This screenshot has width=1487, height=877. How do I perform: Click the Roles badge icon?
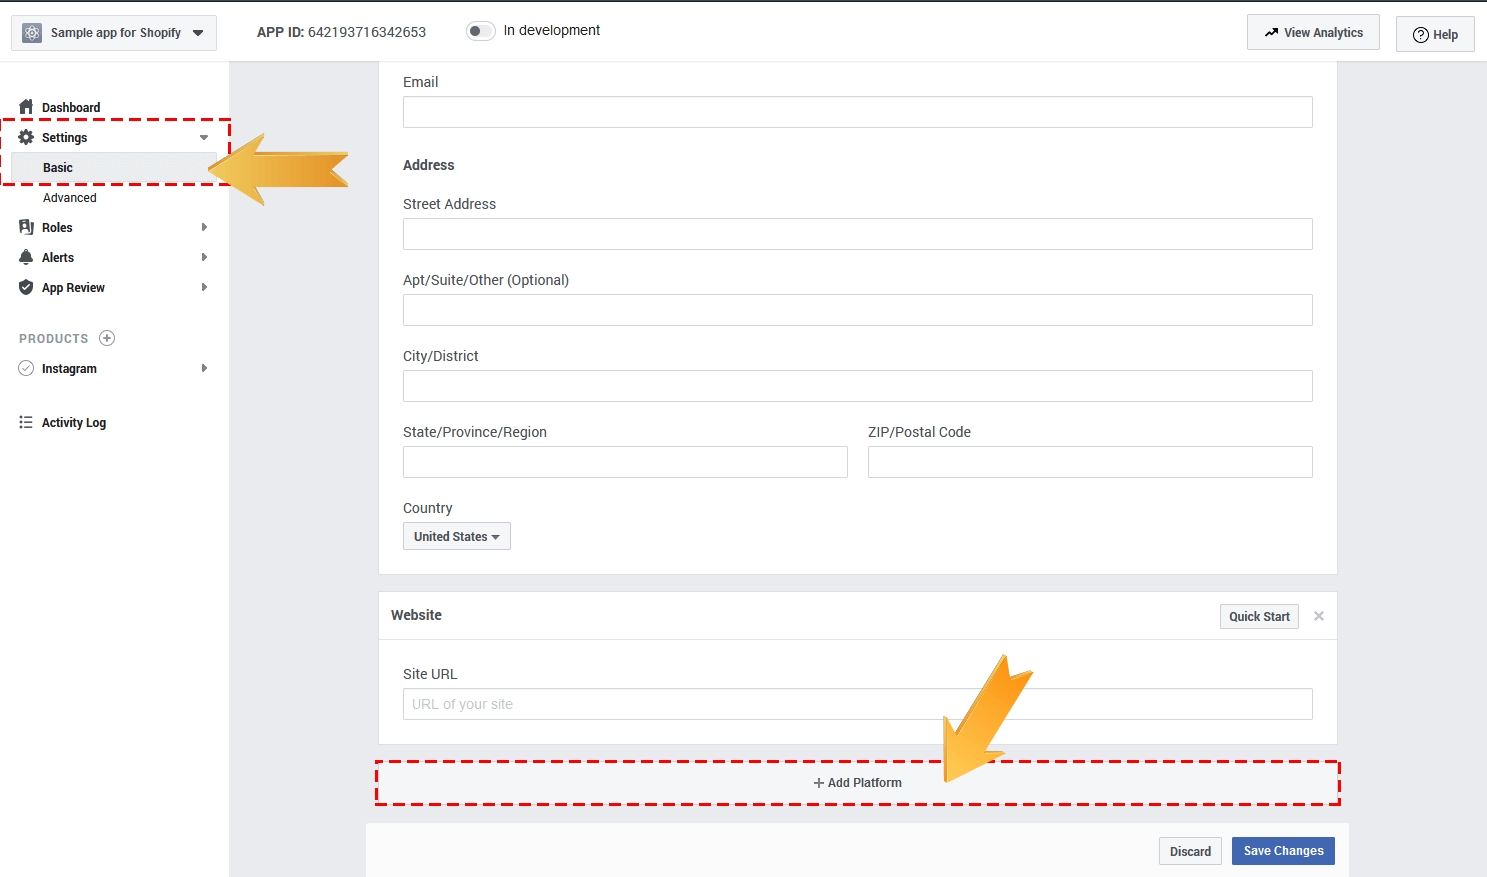(x=26, y=227)
